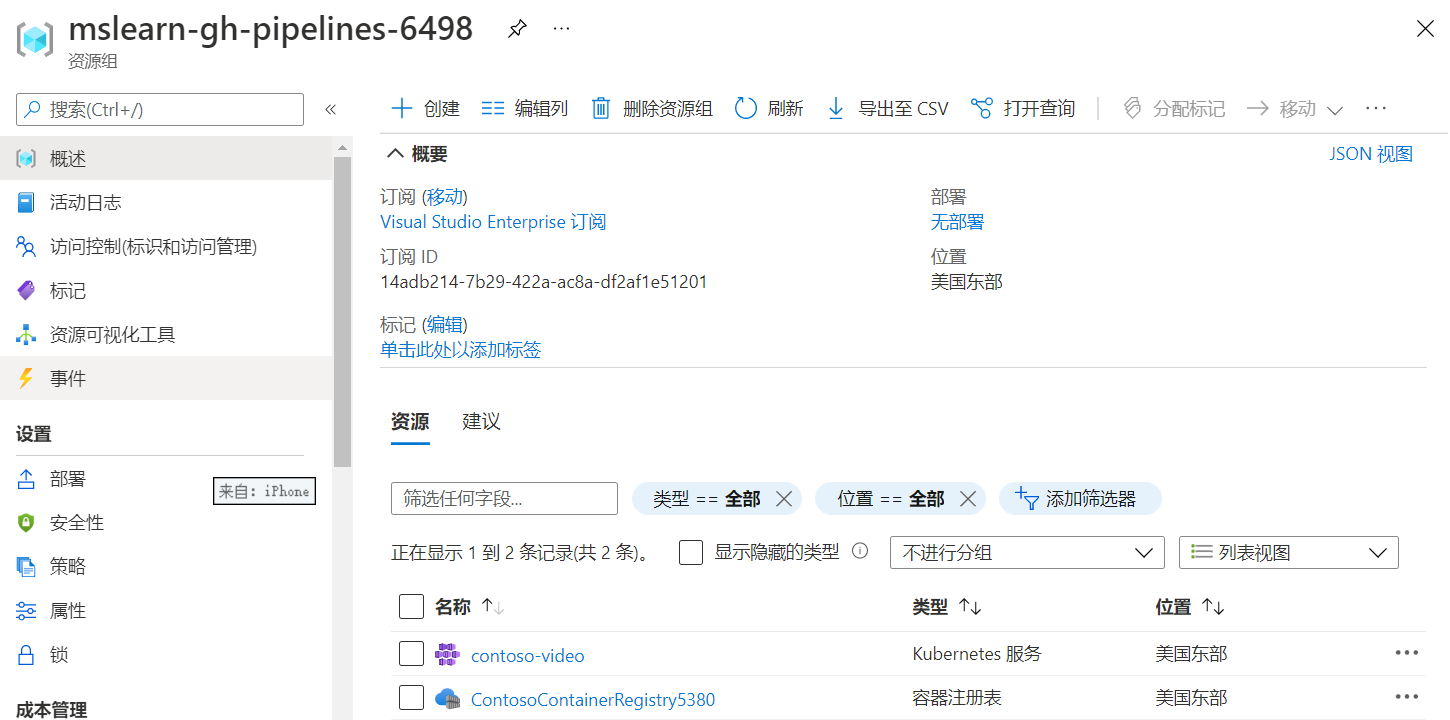Viewport: 1450px width, 720px height.
Task: Click the 添加筛选器 button
Action: [1080, 499]
